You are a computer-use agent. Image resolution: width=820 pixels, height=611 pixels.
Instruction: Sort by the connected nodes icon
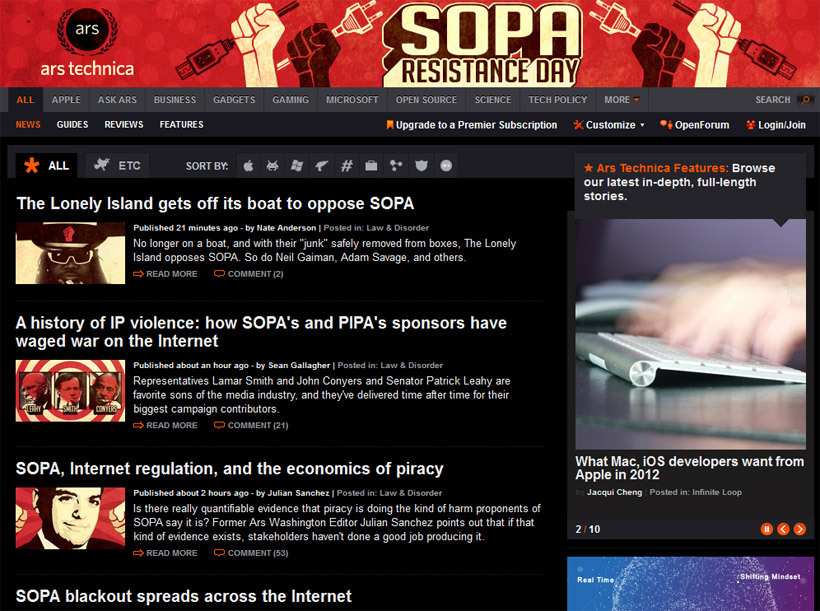tap(396, 166)
